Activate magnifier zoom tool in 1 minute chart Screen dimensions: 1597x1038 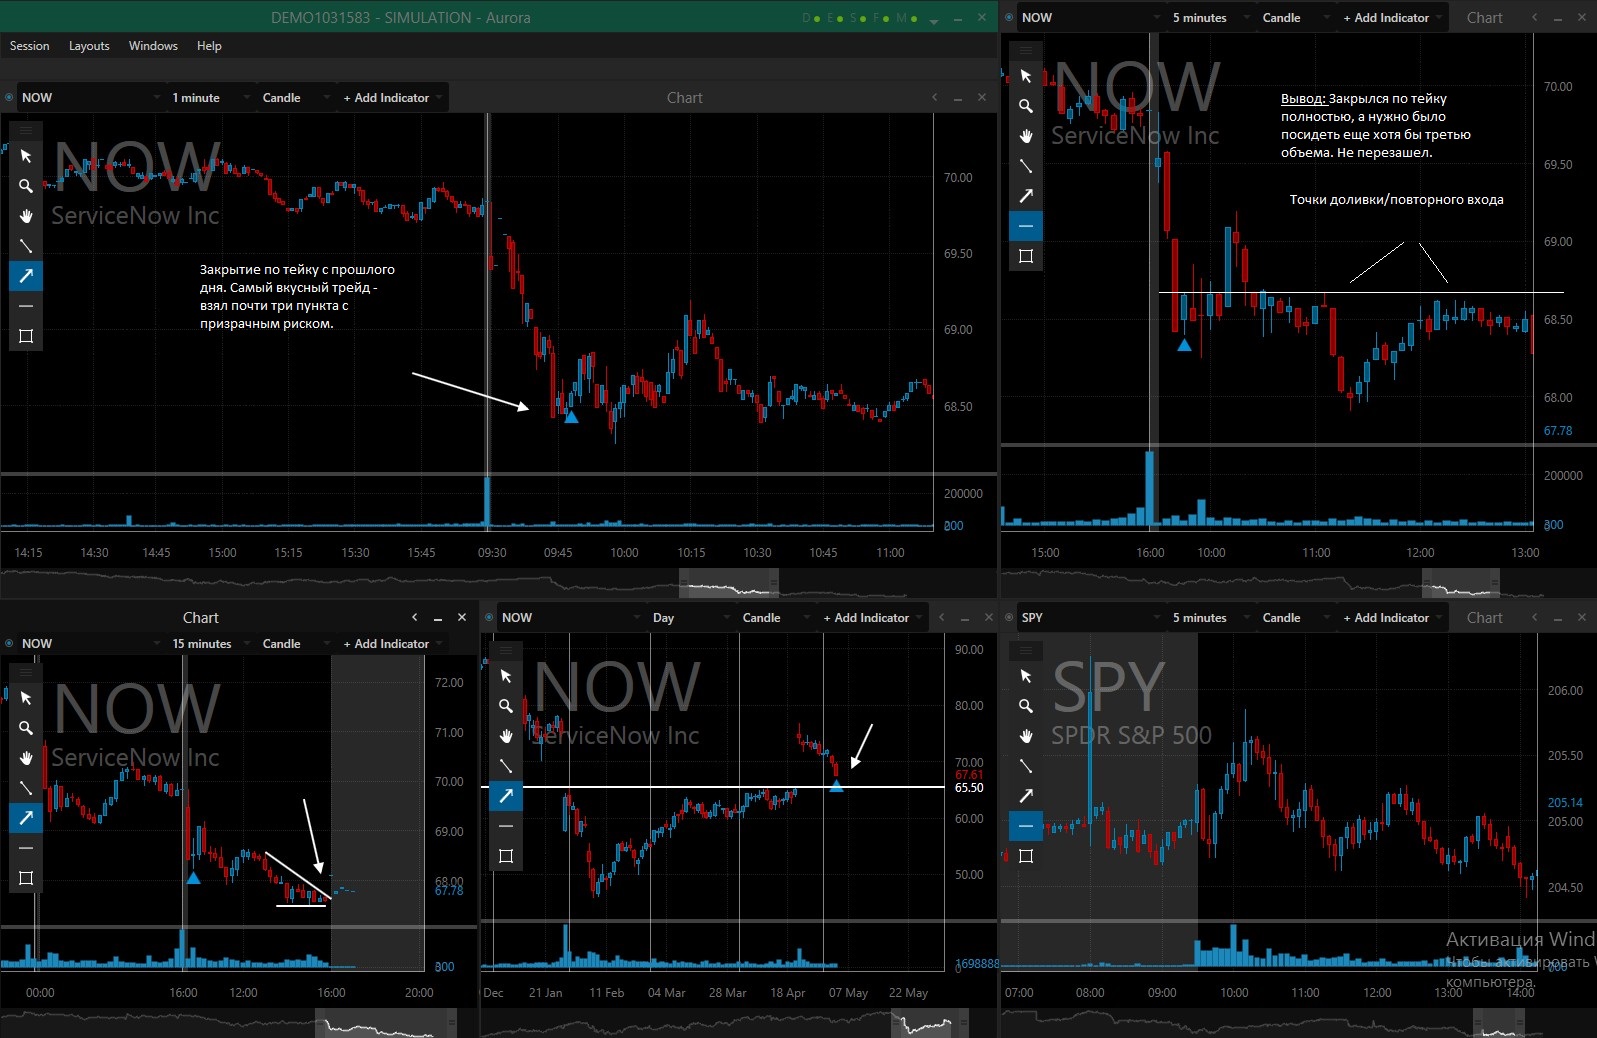point(26,186)
